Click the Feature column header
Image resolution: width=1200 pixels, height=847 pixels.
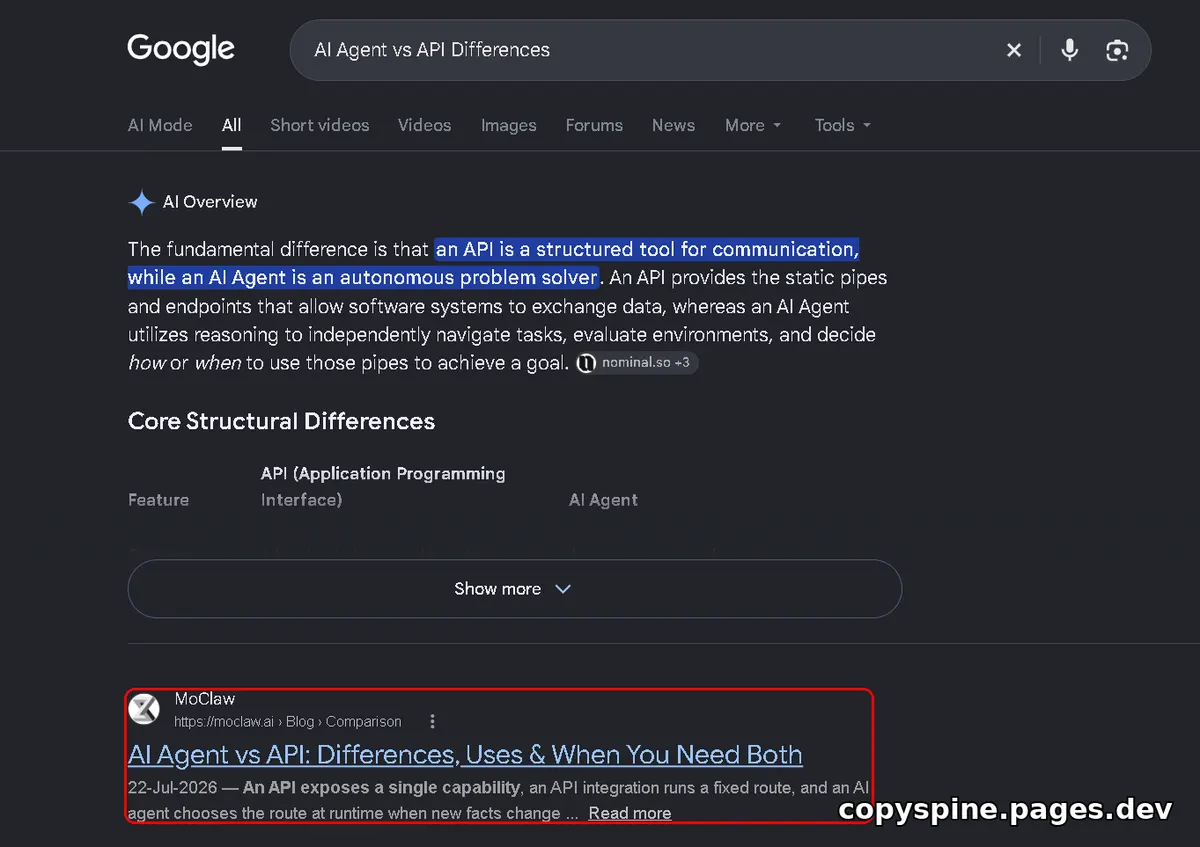click(x=158, y=500)
